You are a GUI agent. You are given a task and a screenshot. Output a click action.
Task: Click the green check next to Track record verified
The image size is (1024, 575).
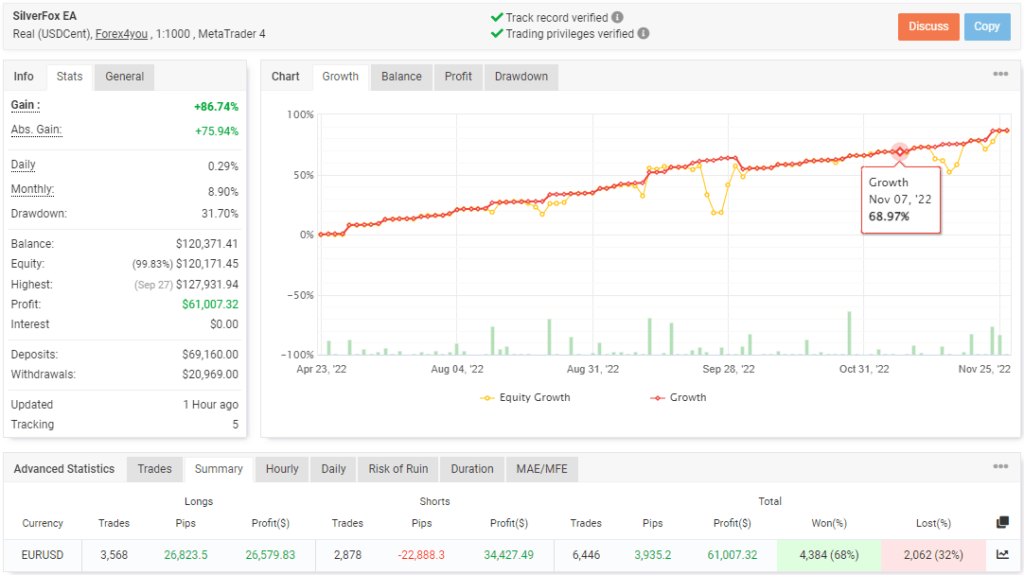497,17
